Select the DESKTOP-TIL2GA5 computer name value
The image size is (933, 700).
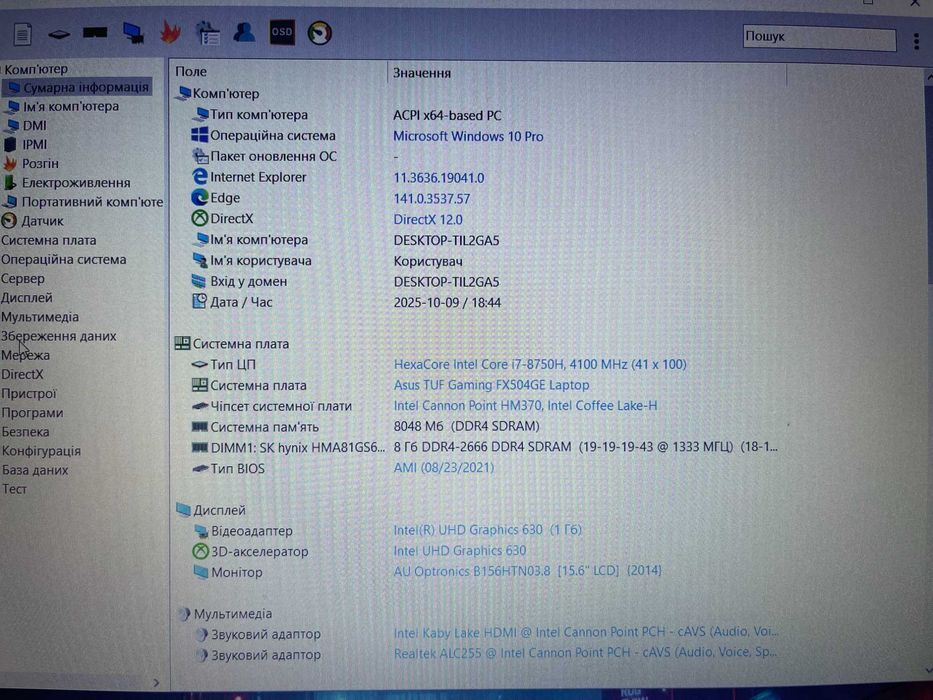447,240
